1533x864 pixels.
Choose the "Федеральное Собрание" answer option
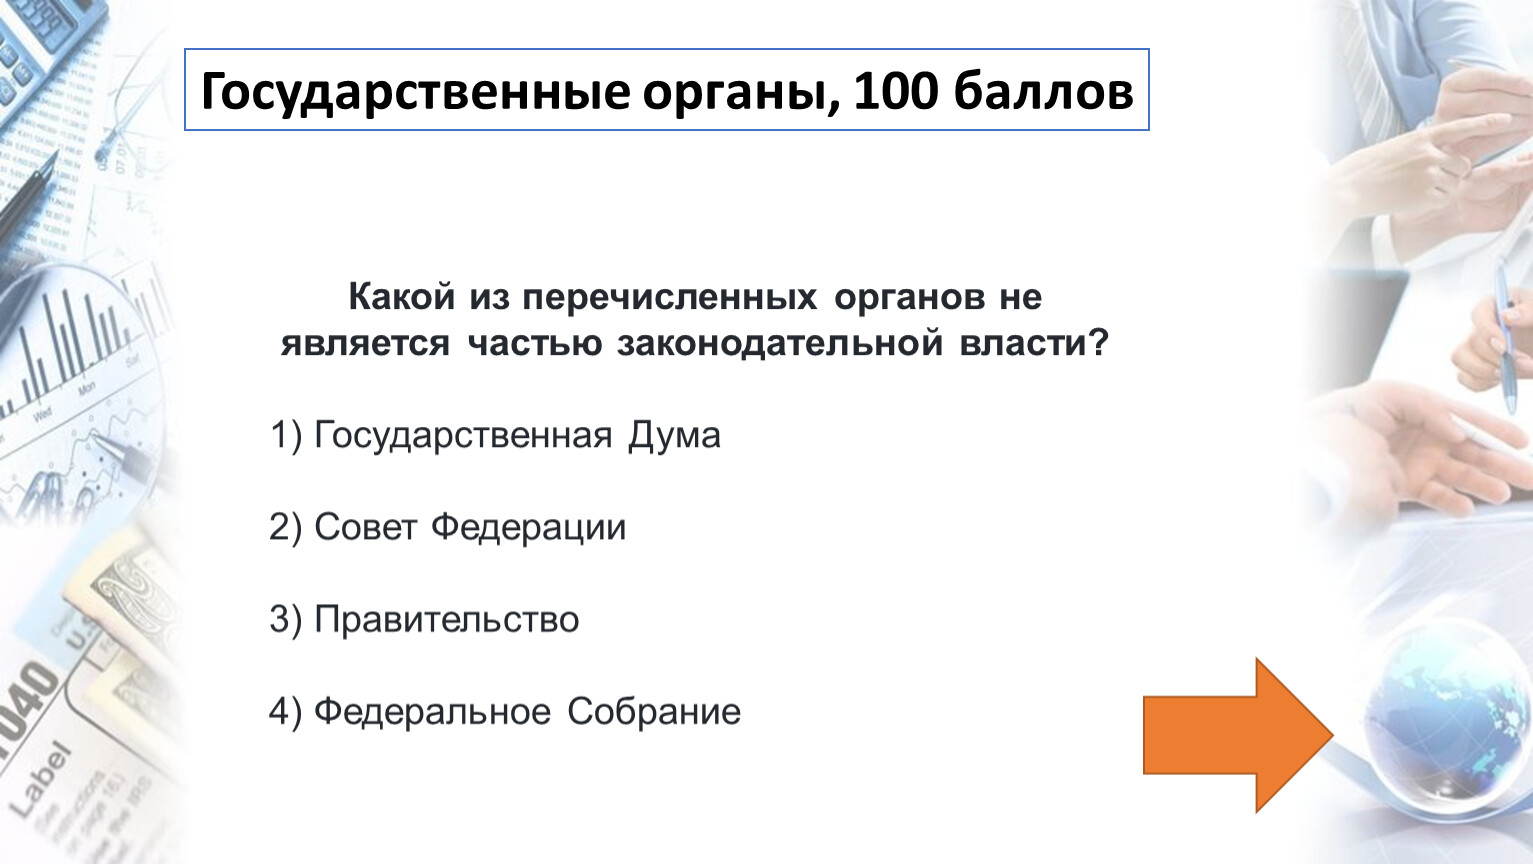(x=527, y=712)
